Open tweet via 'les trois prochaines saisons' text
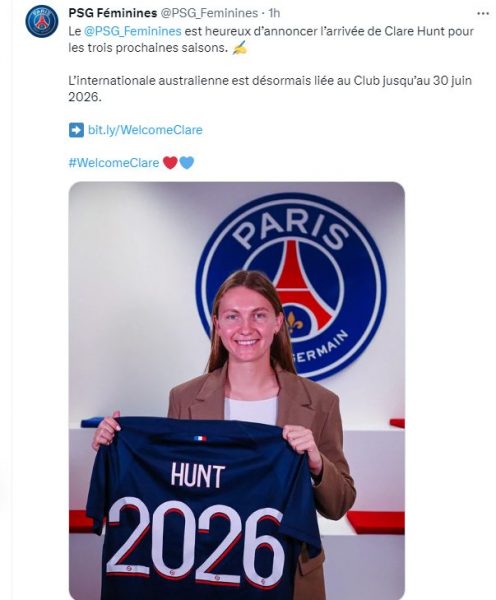The height and width of the screenshot is (600, 496). tap(148, 48)
